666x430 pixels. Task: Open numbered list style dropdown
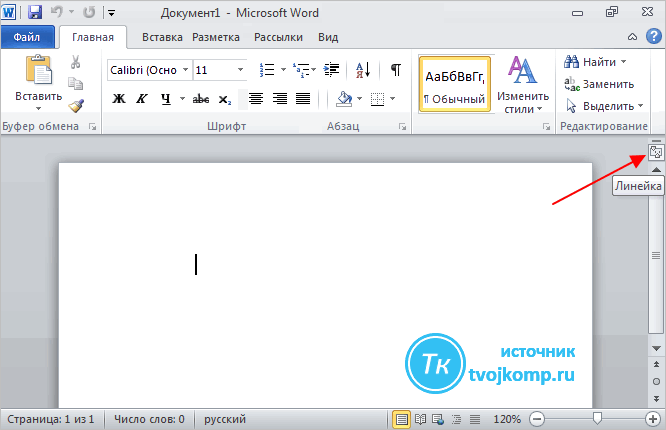click(x=283, y=70)
